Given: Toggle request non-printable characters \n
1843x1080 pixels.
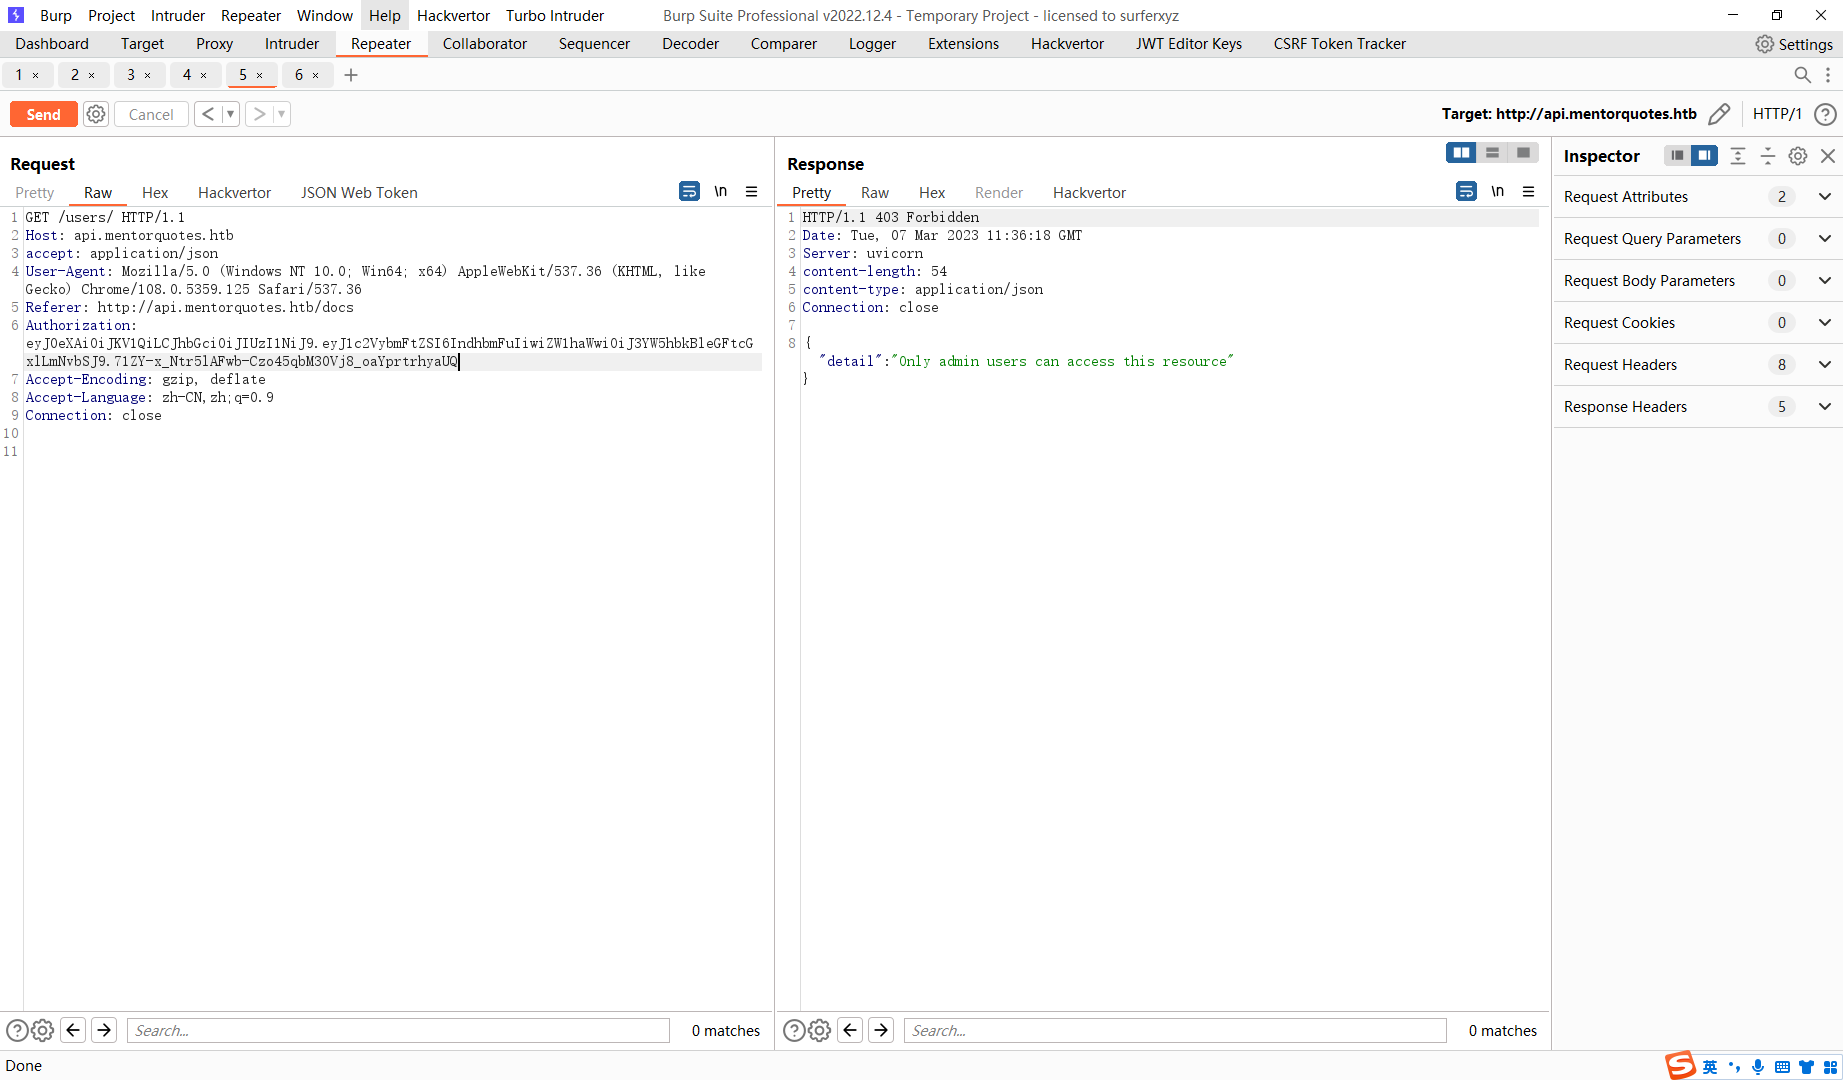Looking at the screenshot, I should 721,191.
